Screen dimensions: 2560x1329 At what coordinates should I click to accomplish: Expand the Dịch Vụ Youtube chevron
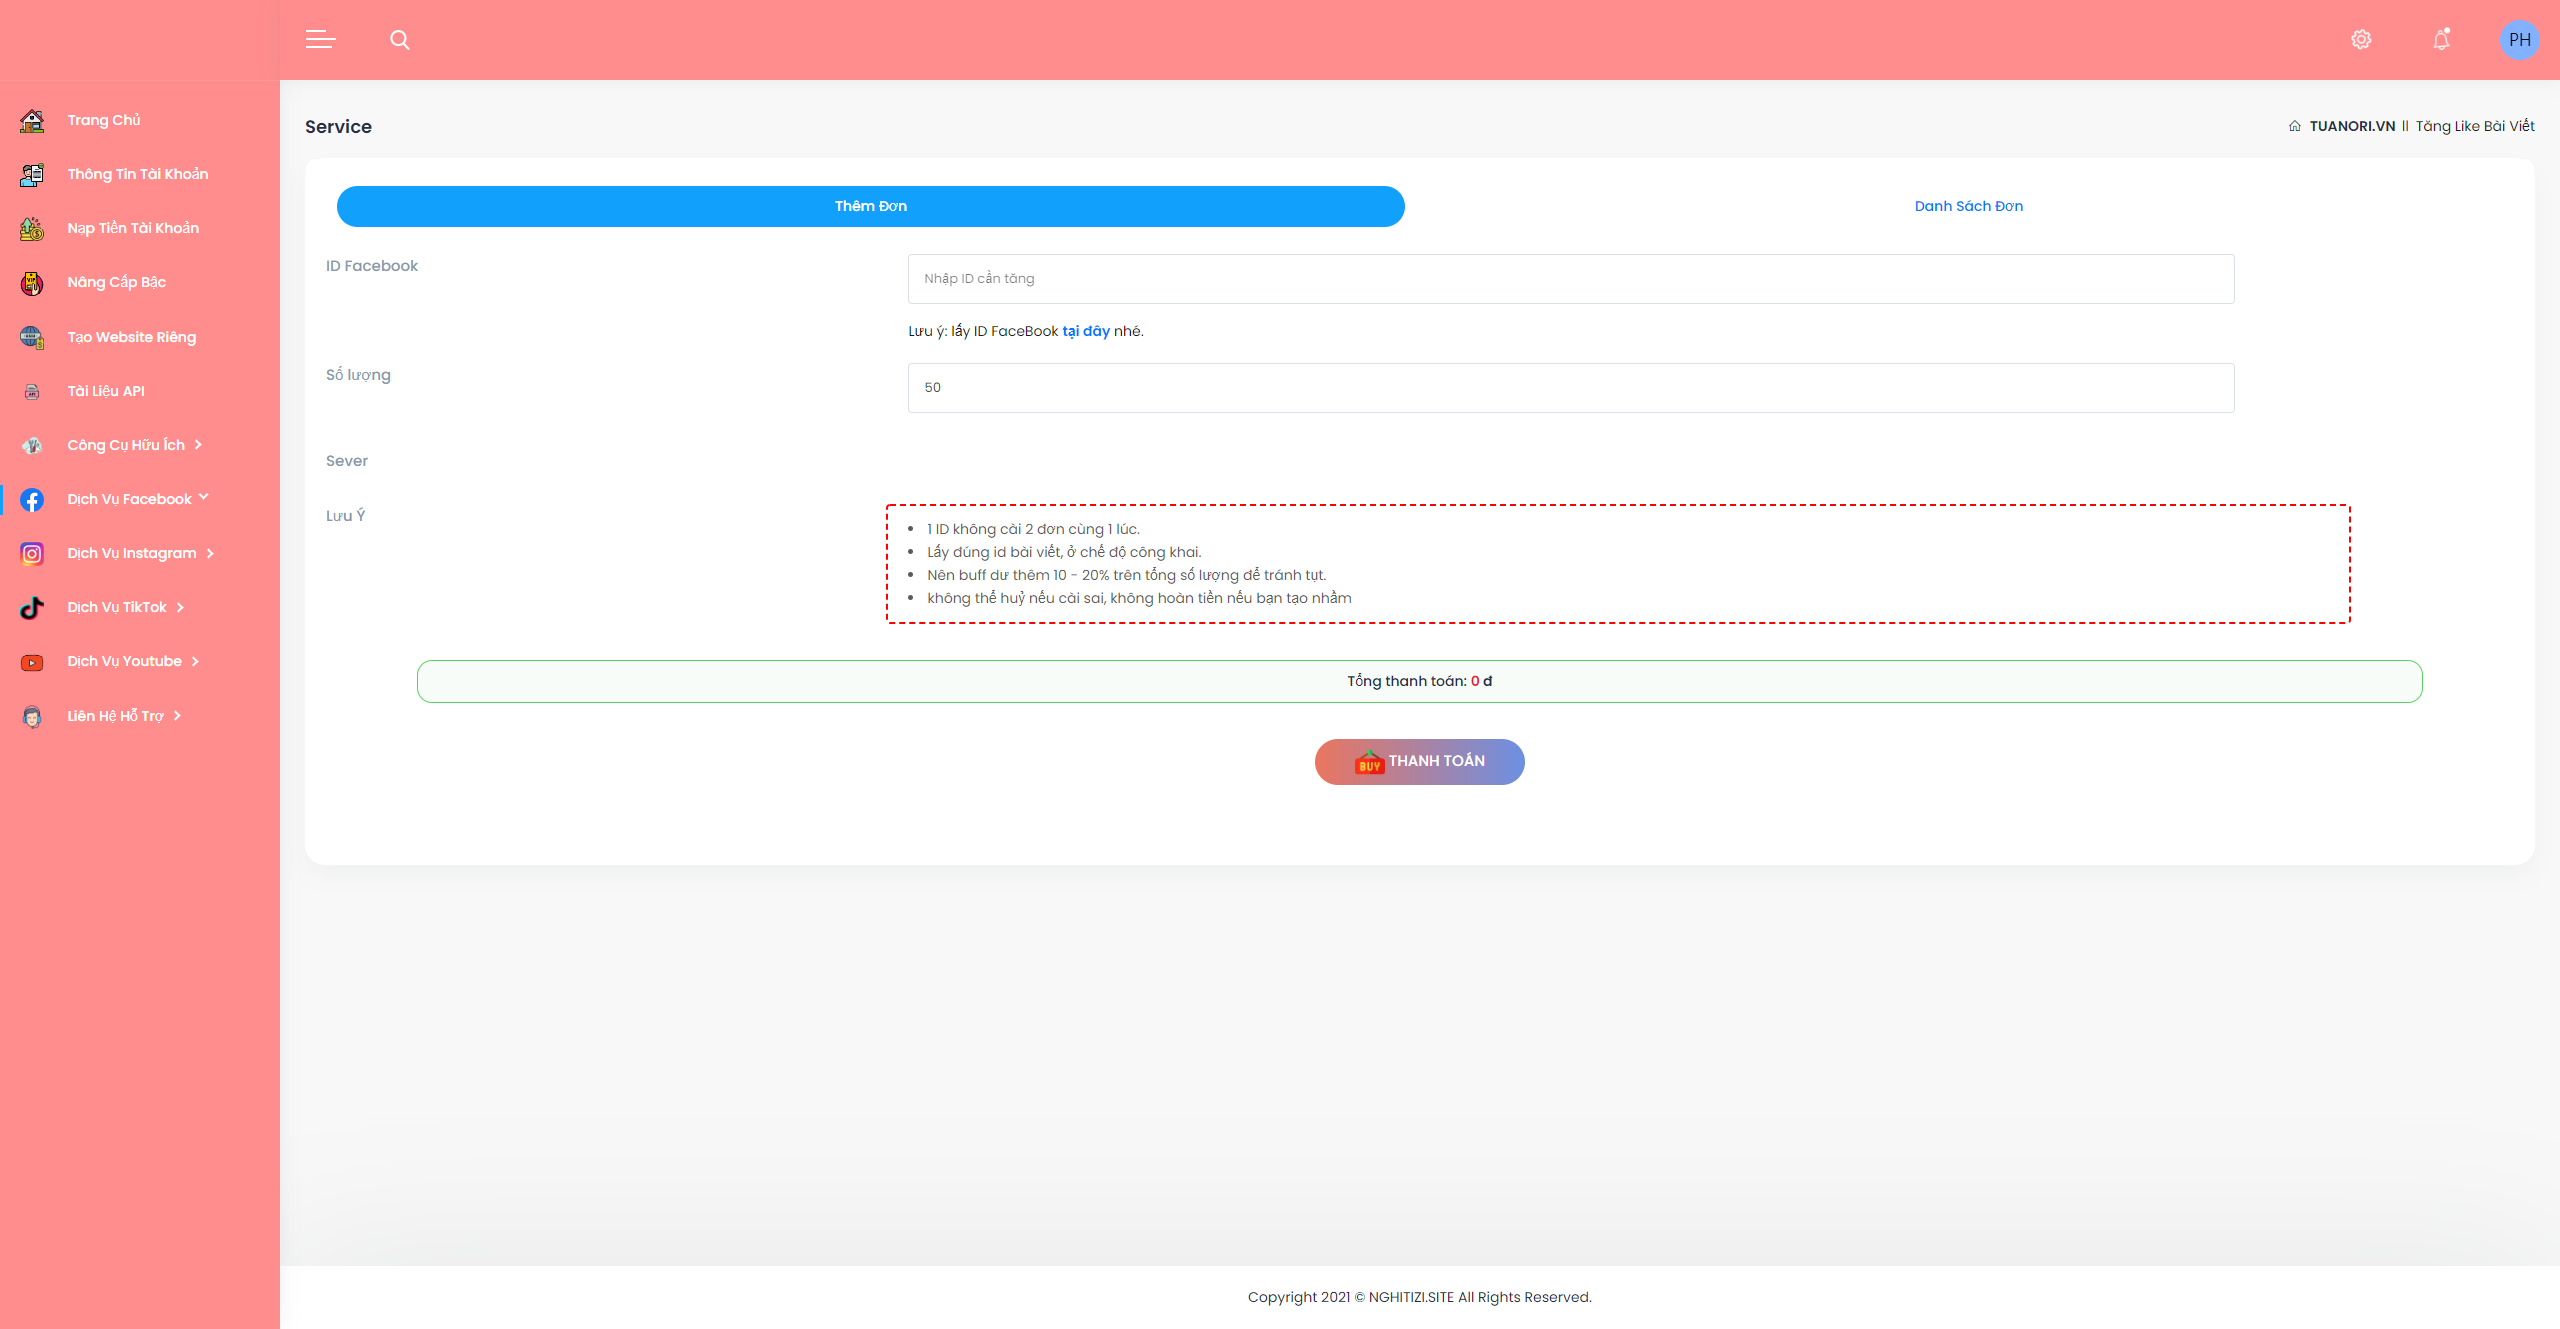click(195, 661)
